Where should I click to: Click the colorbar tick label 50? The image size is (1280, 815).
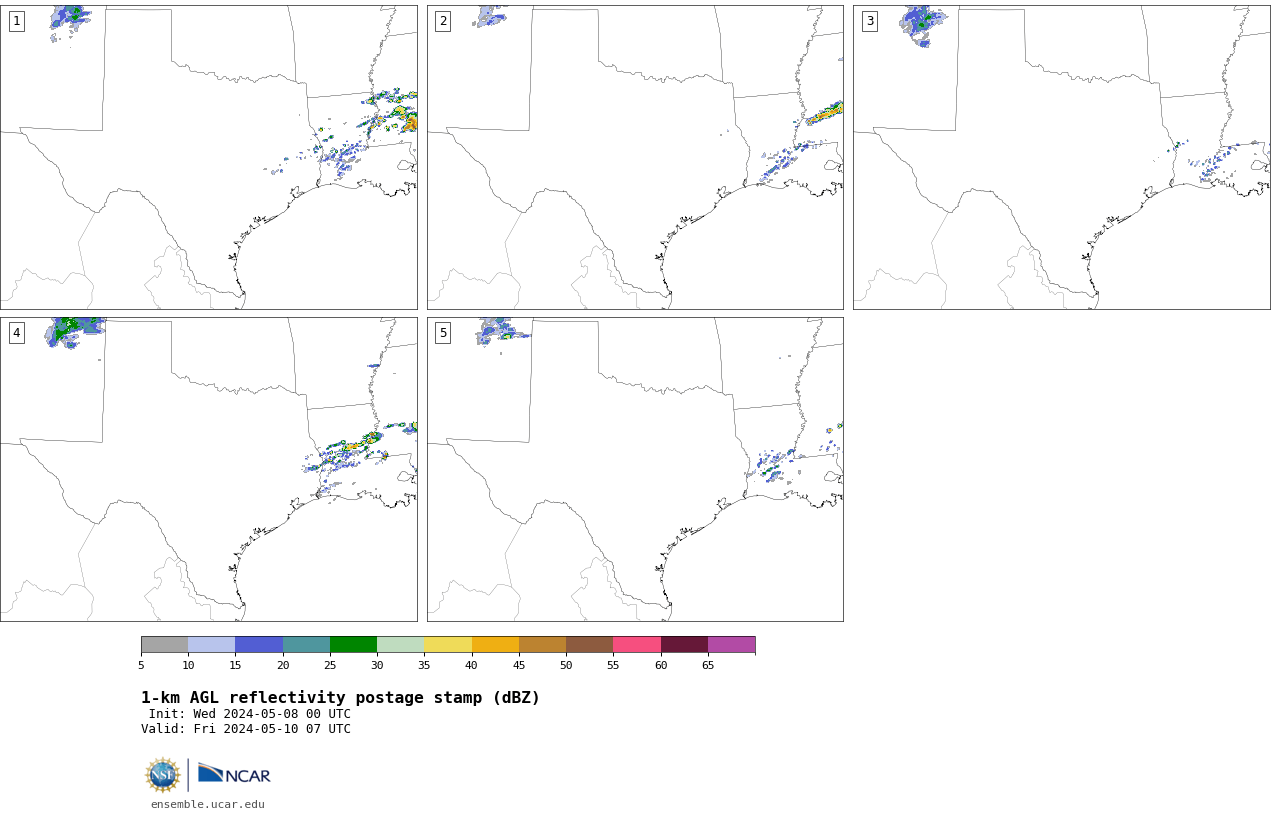pyautogui.click(x=566, y=665)
